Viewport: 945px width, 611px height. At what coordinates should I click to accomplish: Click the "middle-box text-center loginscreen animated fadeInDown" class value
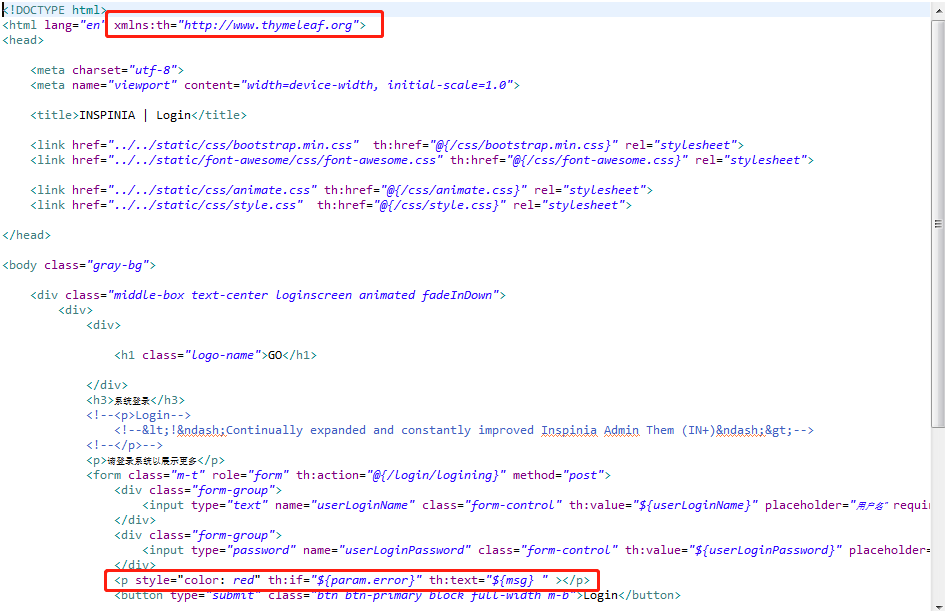pos(303,295)
